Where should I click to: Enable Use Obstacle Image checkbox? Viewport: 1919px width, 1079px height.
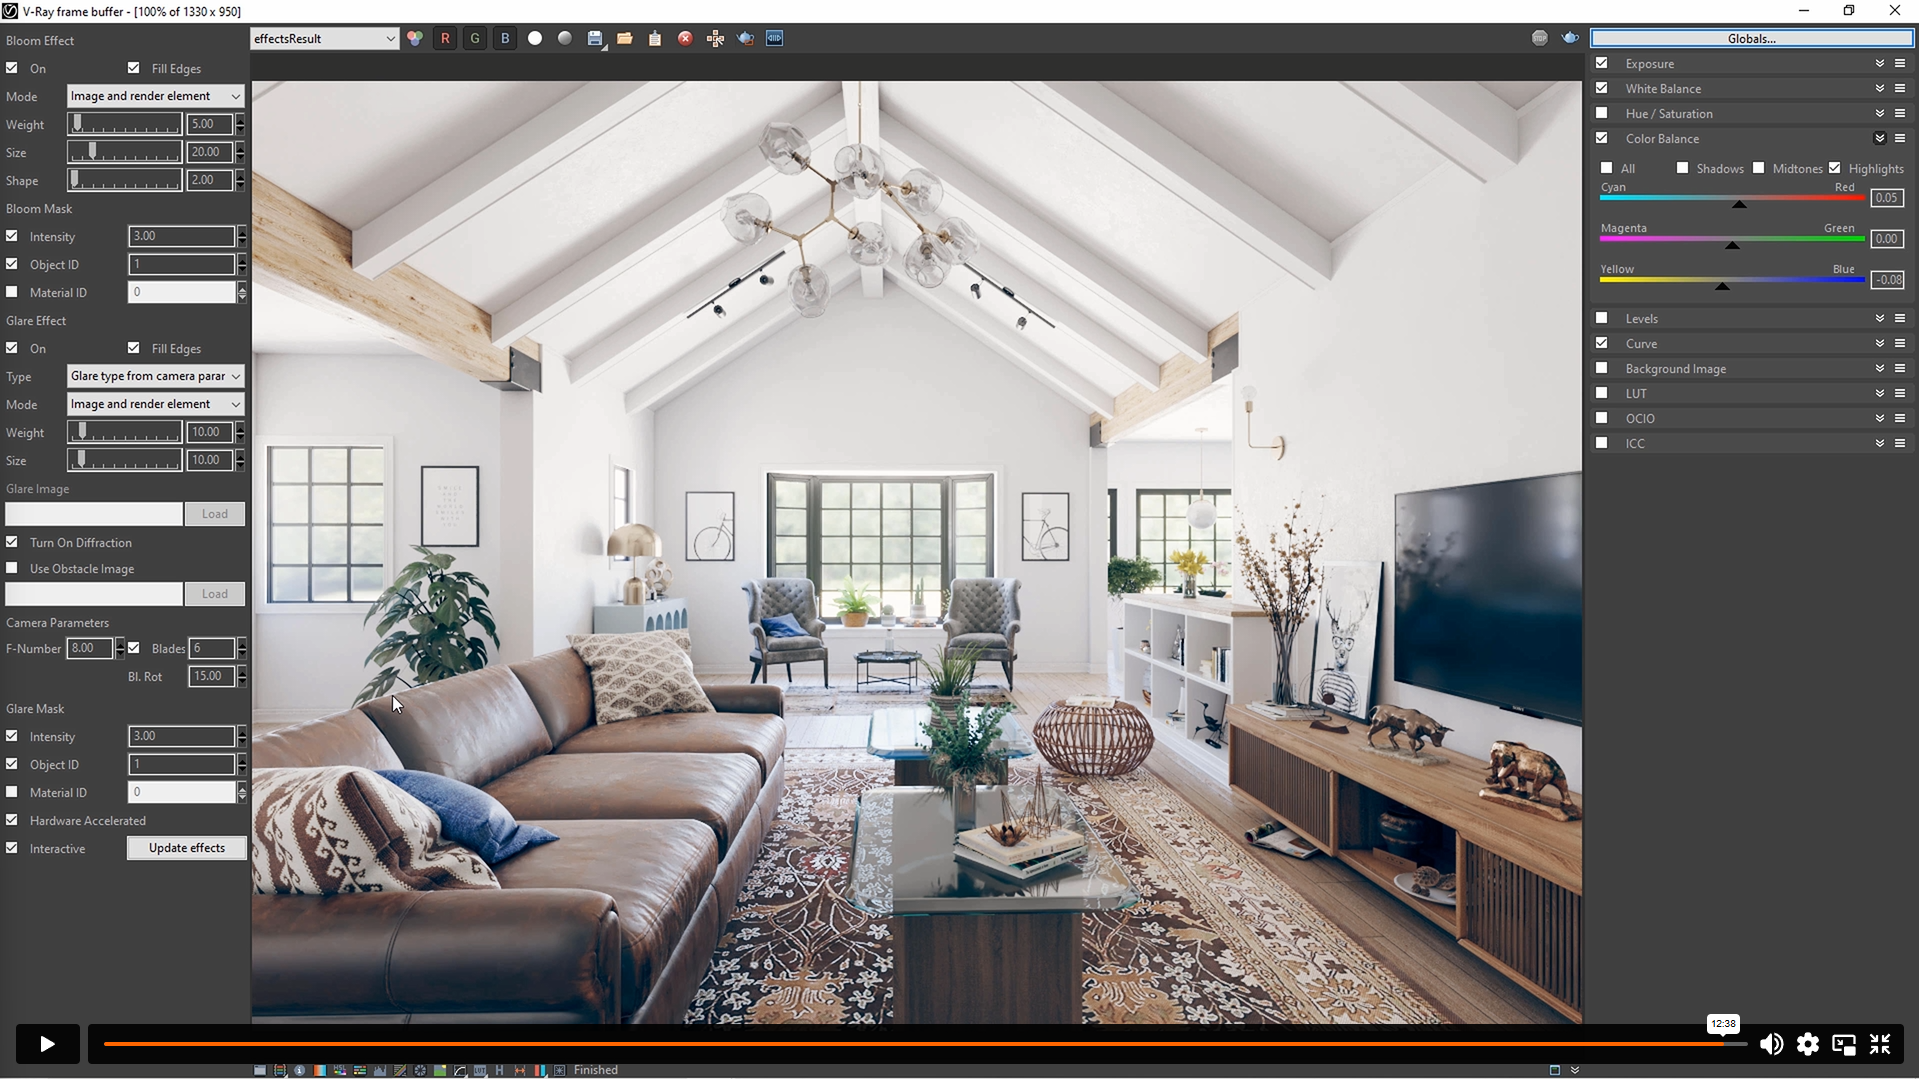[x=12, y=568]
